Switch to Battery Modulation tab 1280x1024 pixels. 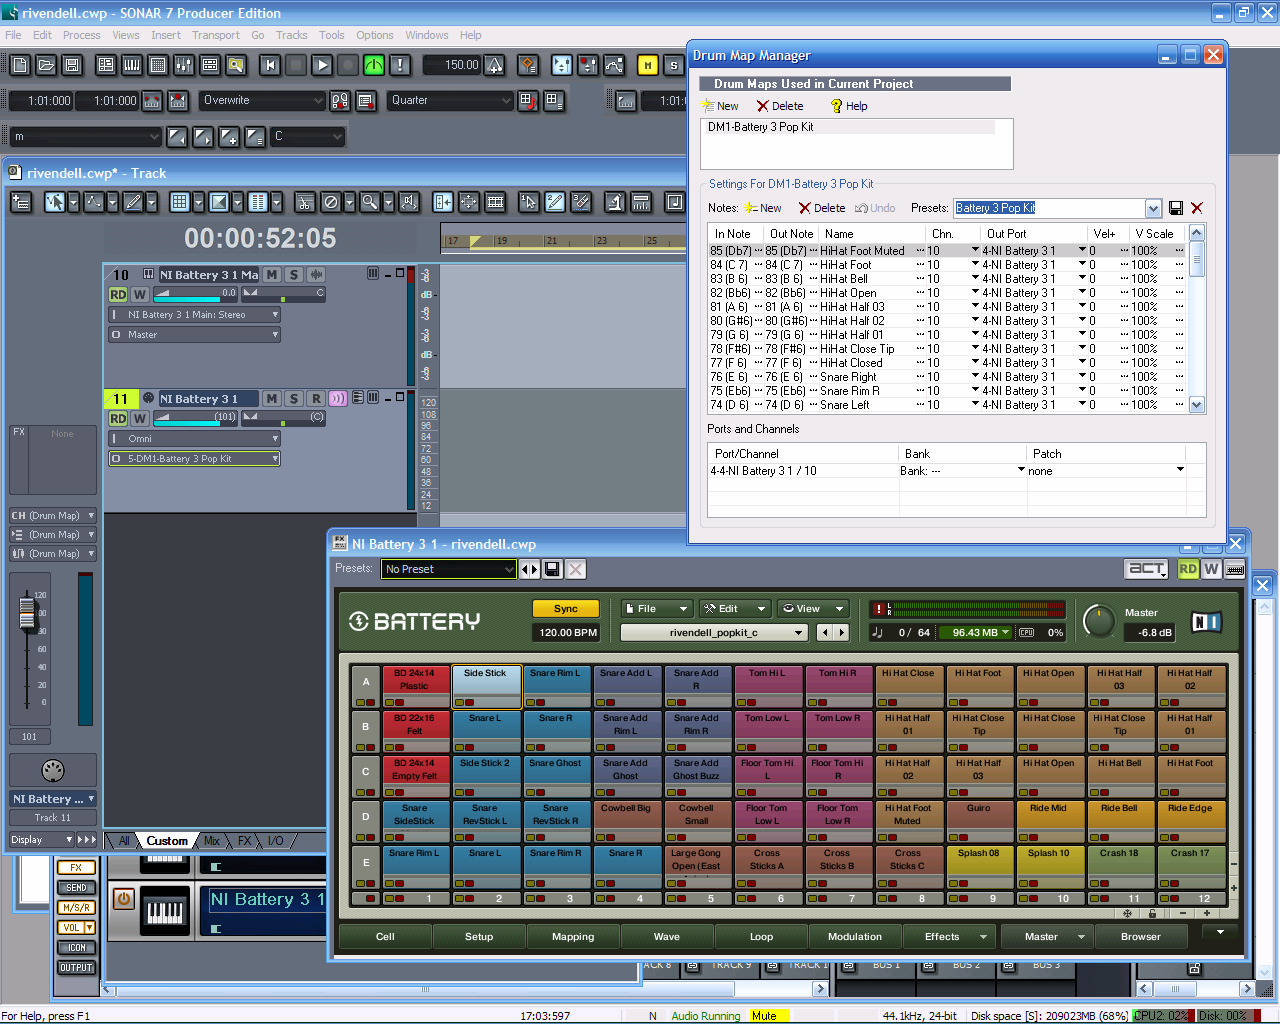[x=855, y=937]
